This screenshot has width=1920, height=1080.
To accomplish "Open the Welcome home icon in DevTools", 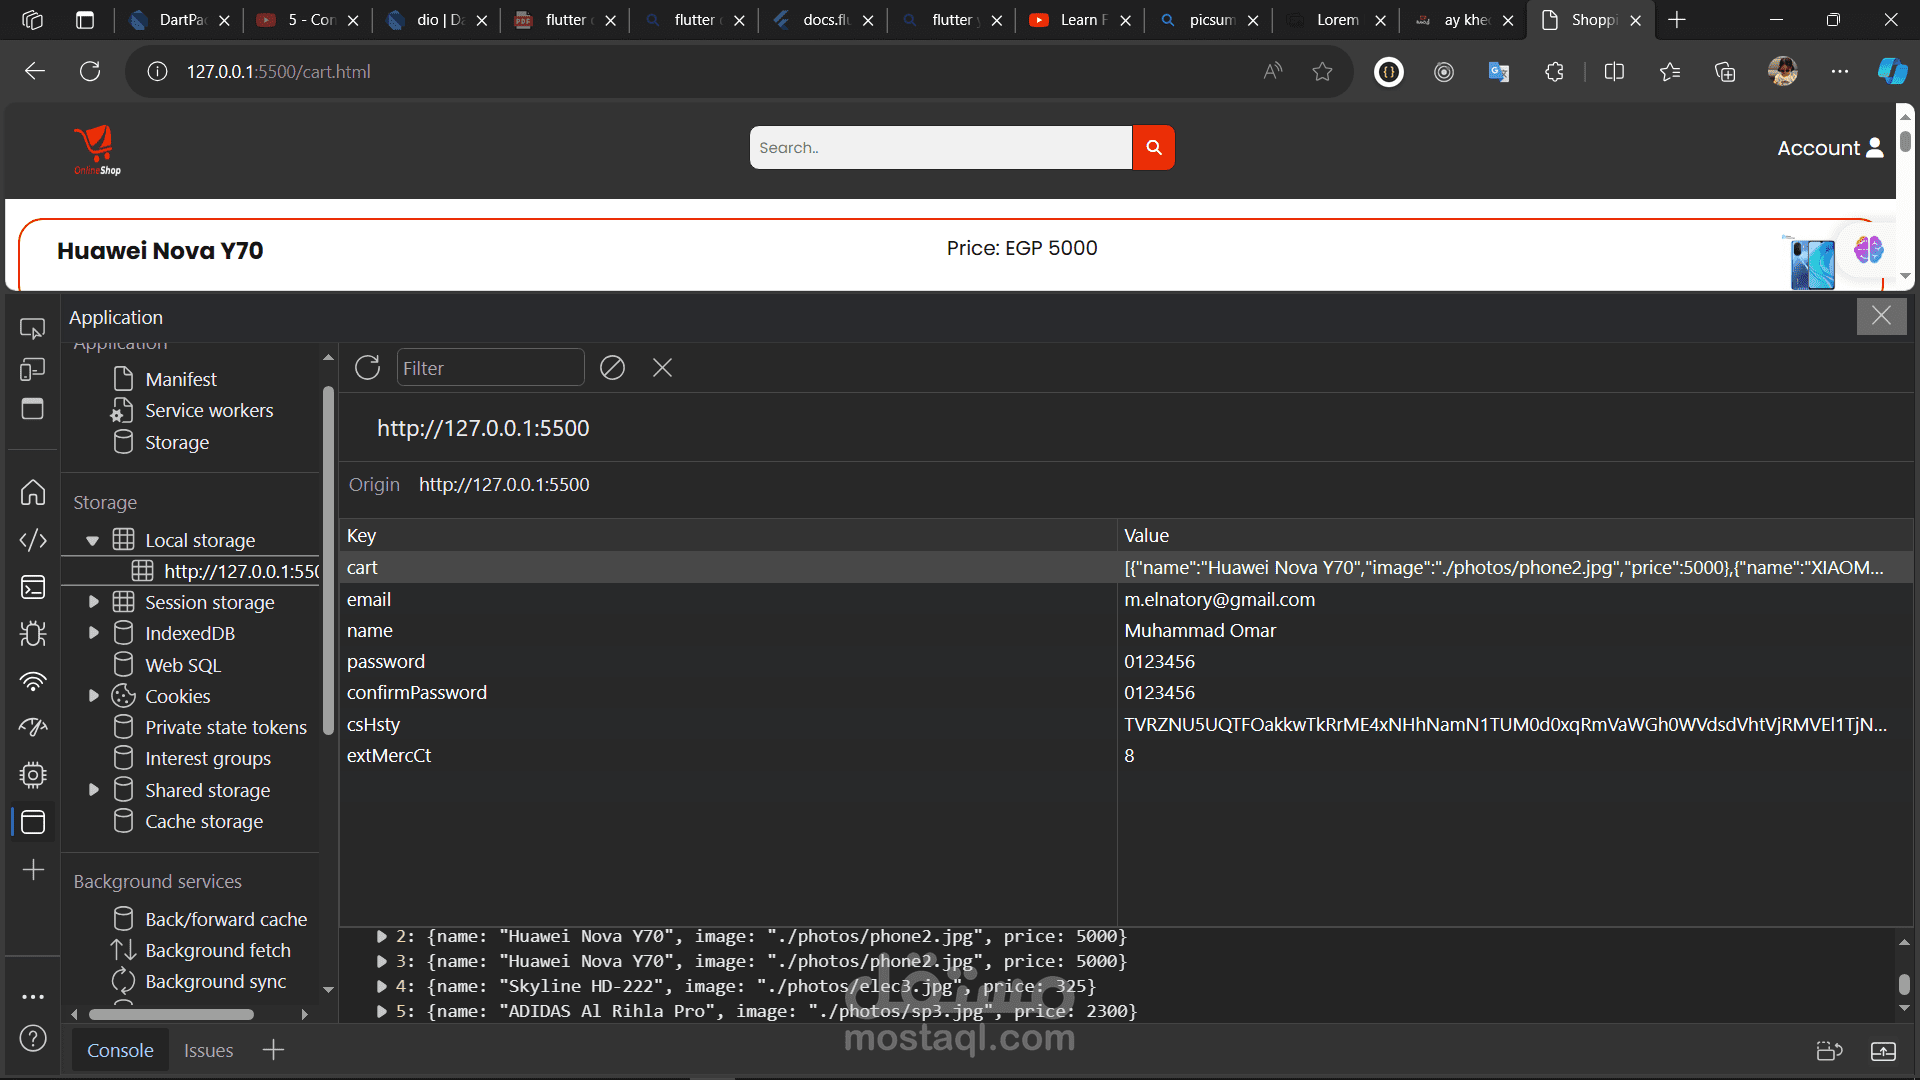I will point(33,492).
